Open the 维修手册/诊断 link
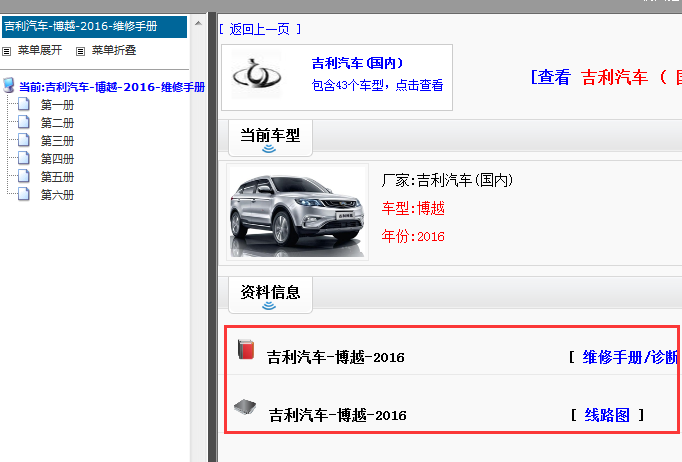This screenshot has height=462, width=682. pyautogui.click(x=630, y=357)
